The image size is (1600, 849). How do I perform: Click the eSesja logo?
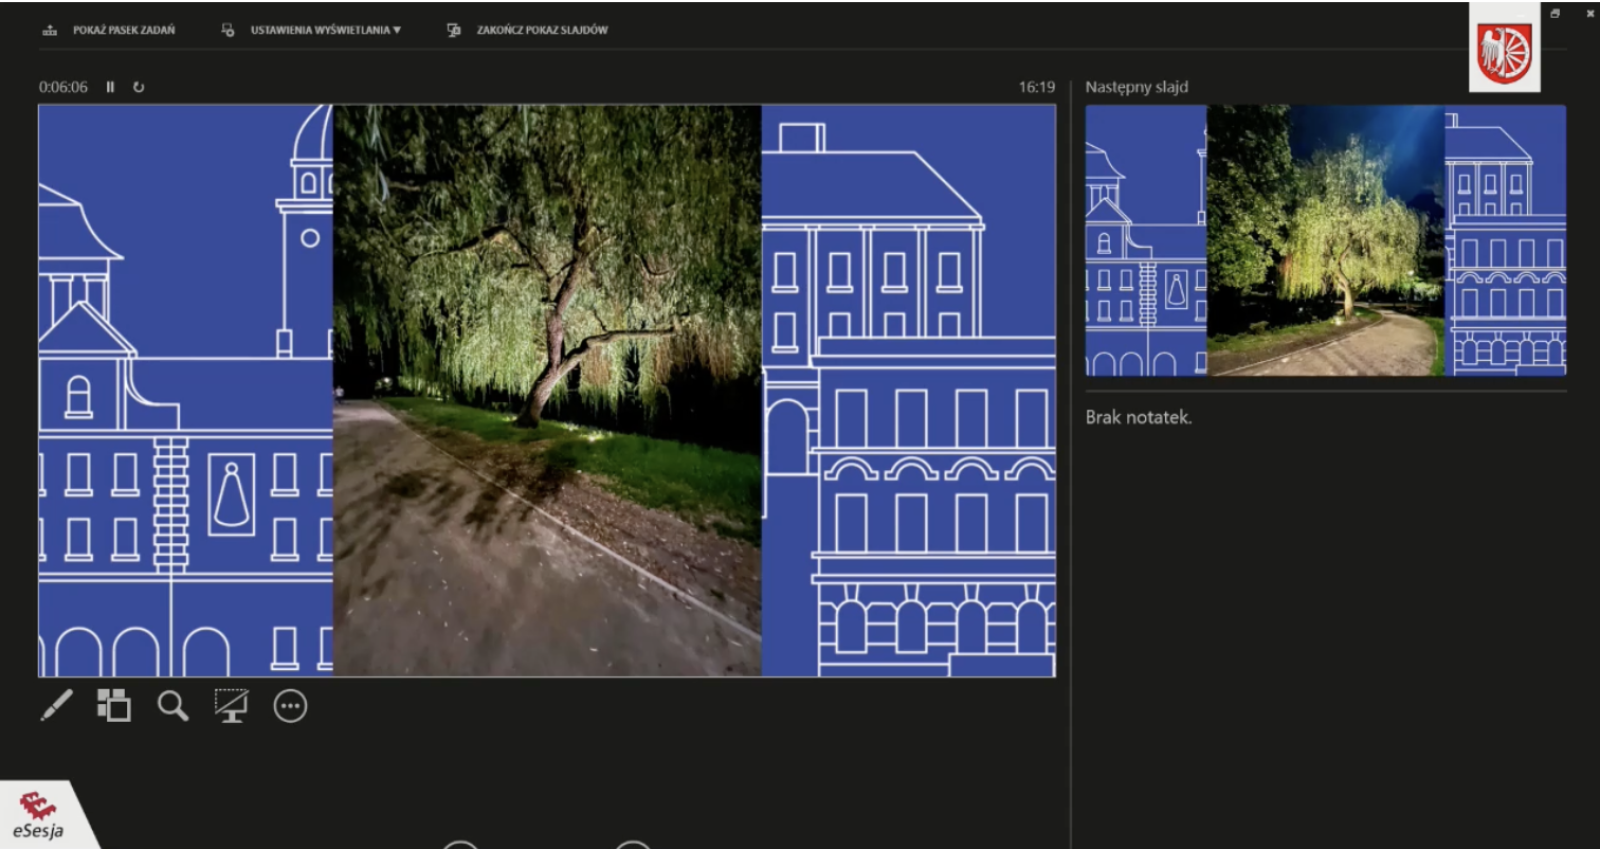point(39,817)
